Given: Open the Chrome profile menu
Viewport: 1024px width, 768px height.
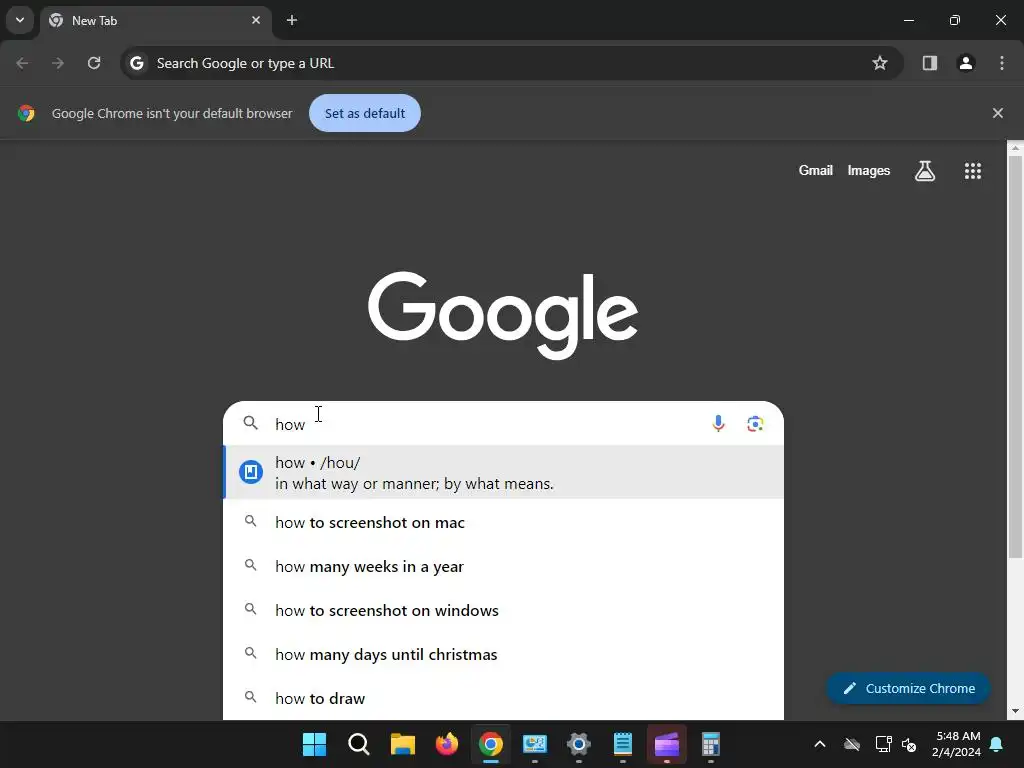Looking at the screenshot, I should coord(965,63).
